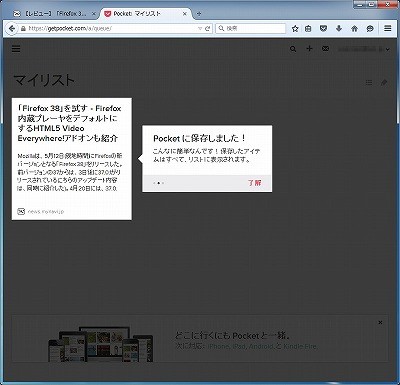Click the iPad link in the banner
The width and height of the screenshot is (400, 385).
point(239,346)
